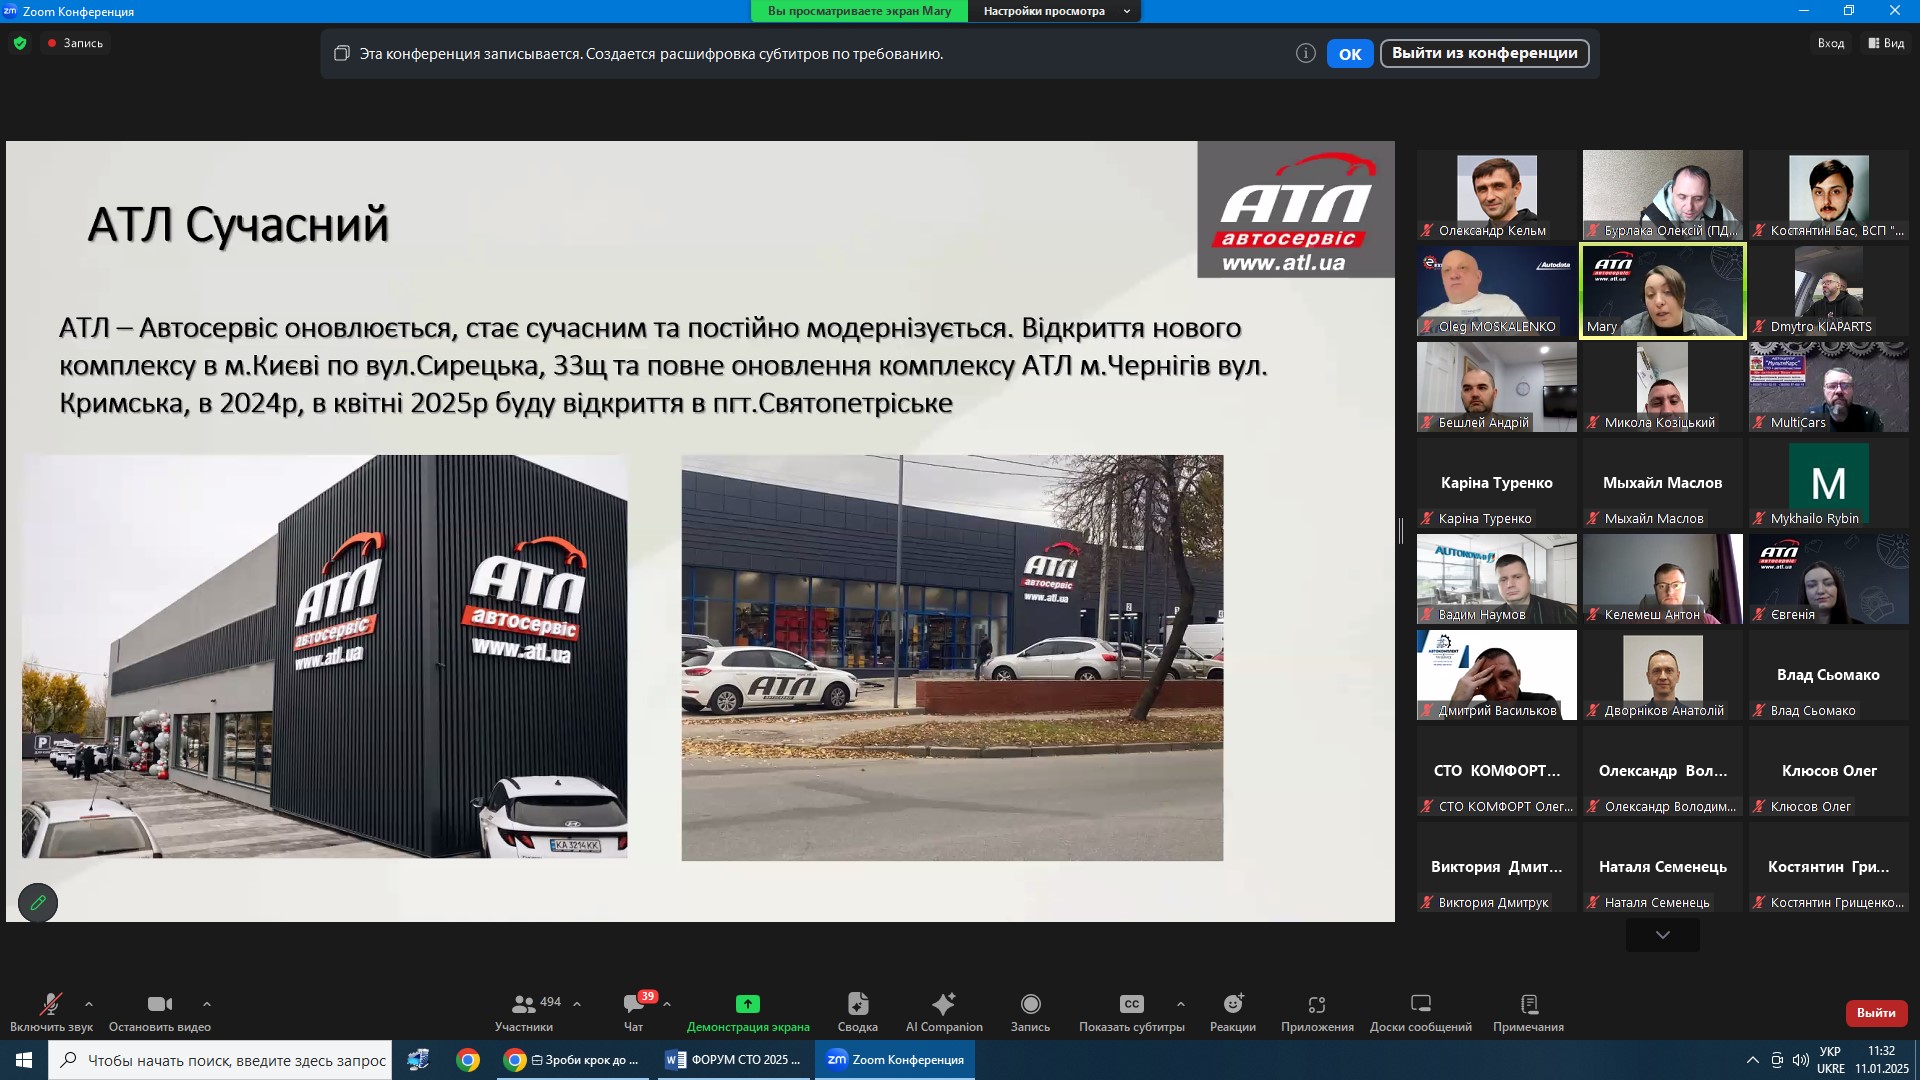Image resolution: width=1920 pixels, height=1080 pixels.
Task: Select Олександр Кельм video thumbnail
Action: point(1496,195)
